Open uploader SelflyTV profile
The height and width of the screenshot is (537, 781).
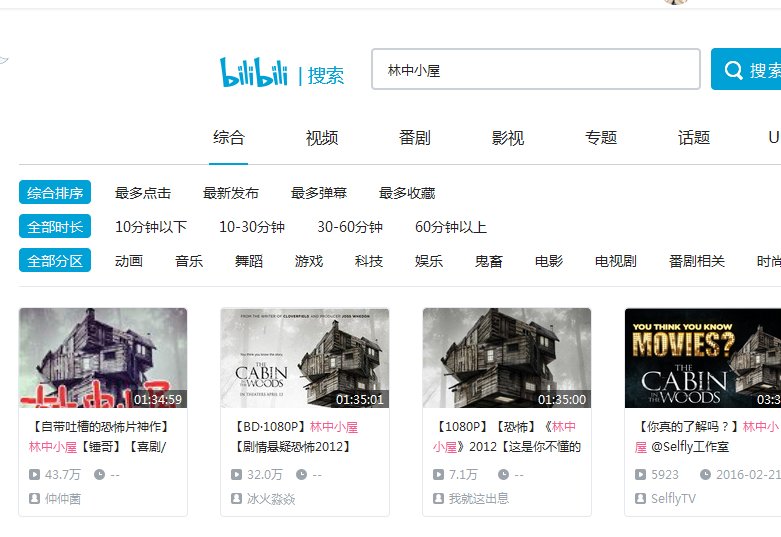click(673, 499)
